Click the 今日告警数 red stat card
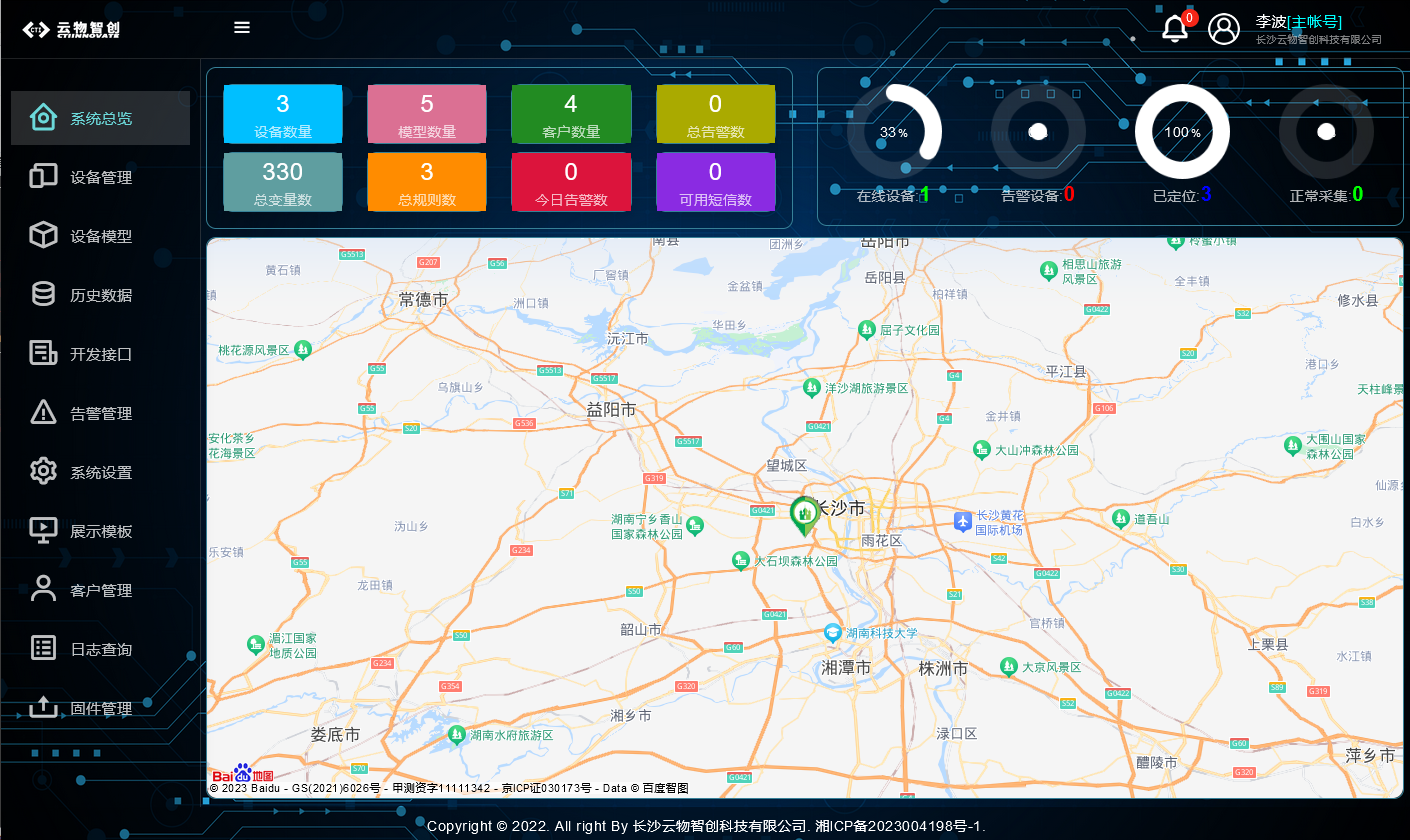Screen dimensions: 1410x840 click(x=571, y=182)
